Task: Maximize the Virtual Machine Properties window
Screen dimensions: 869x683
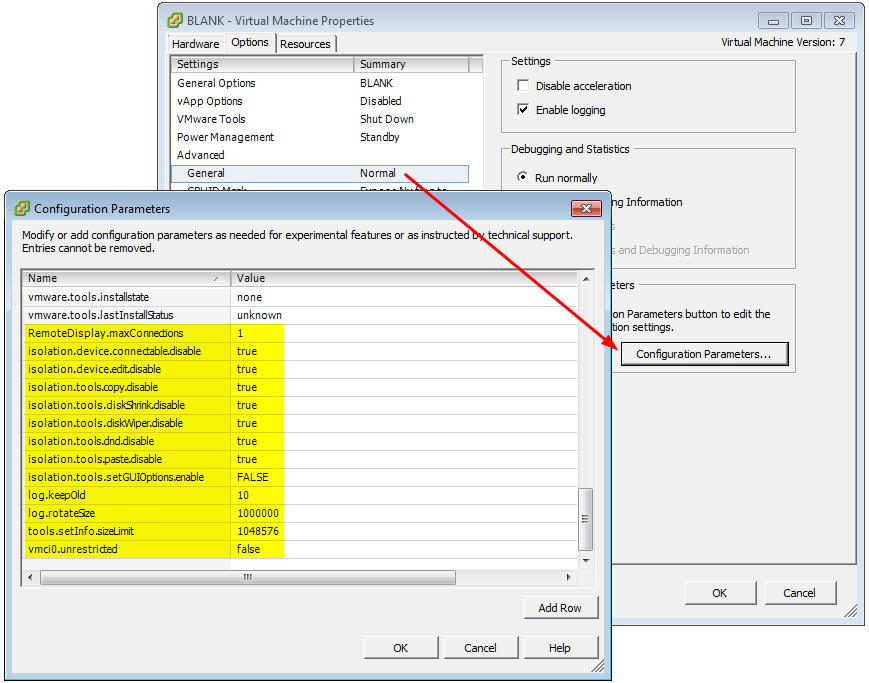Action: [x=806, y=21]
